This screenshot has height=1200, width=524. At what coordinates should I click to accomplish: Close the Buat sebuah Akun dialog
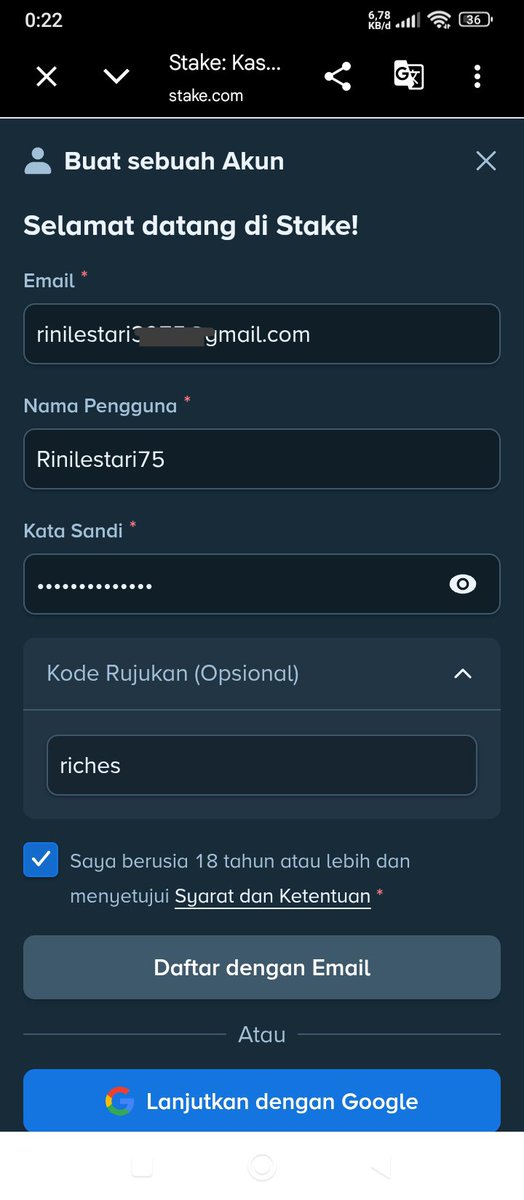click(486, 161)
